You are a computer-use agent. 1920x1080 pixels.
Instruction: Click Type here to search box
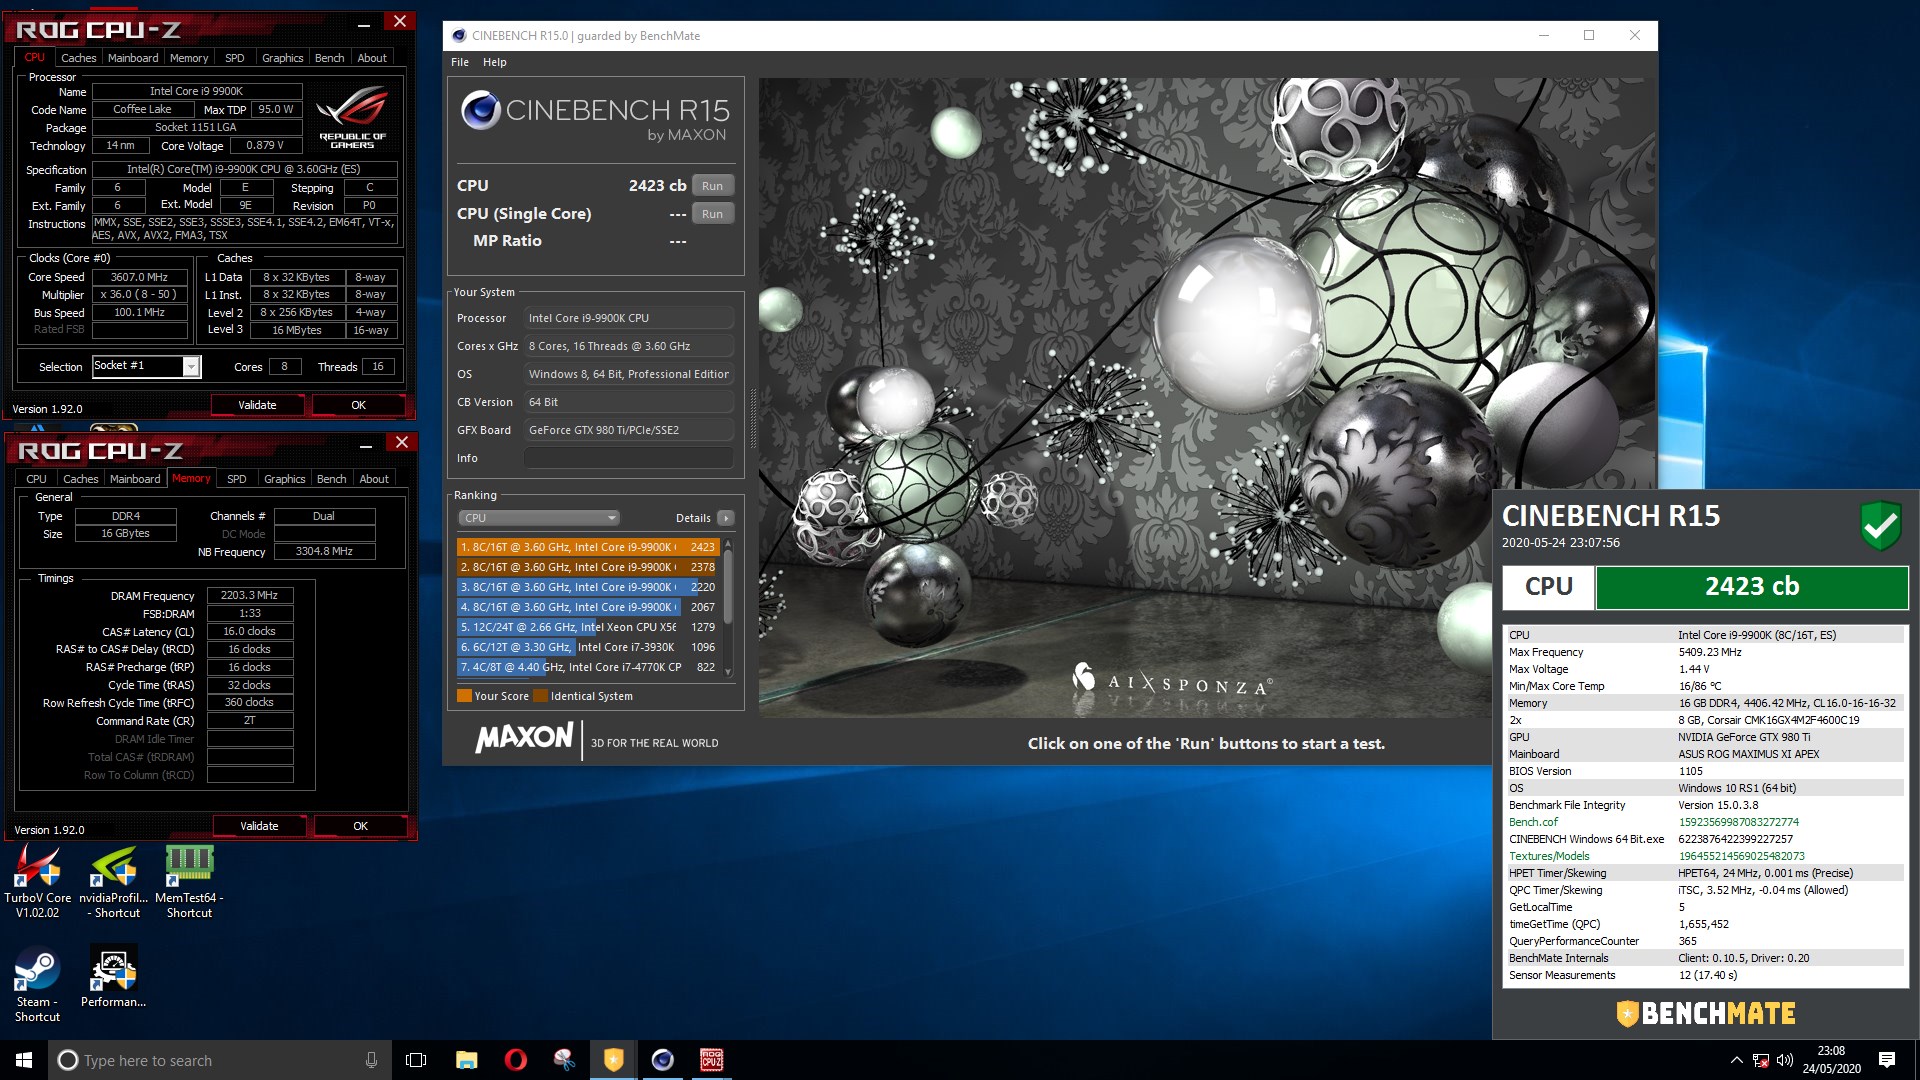(x=218, y=1060)
